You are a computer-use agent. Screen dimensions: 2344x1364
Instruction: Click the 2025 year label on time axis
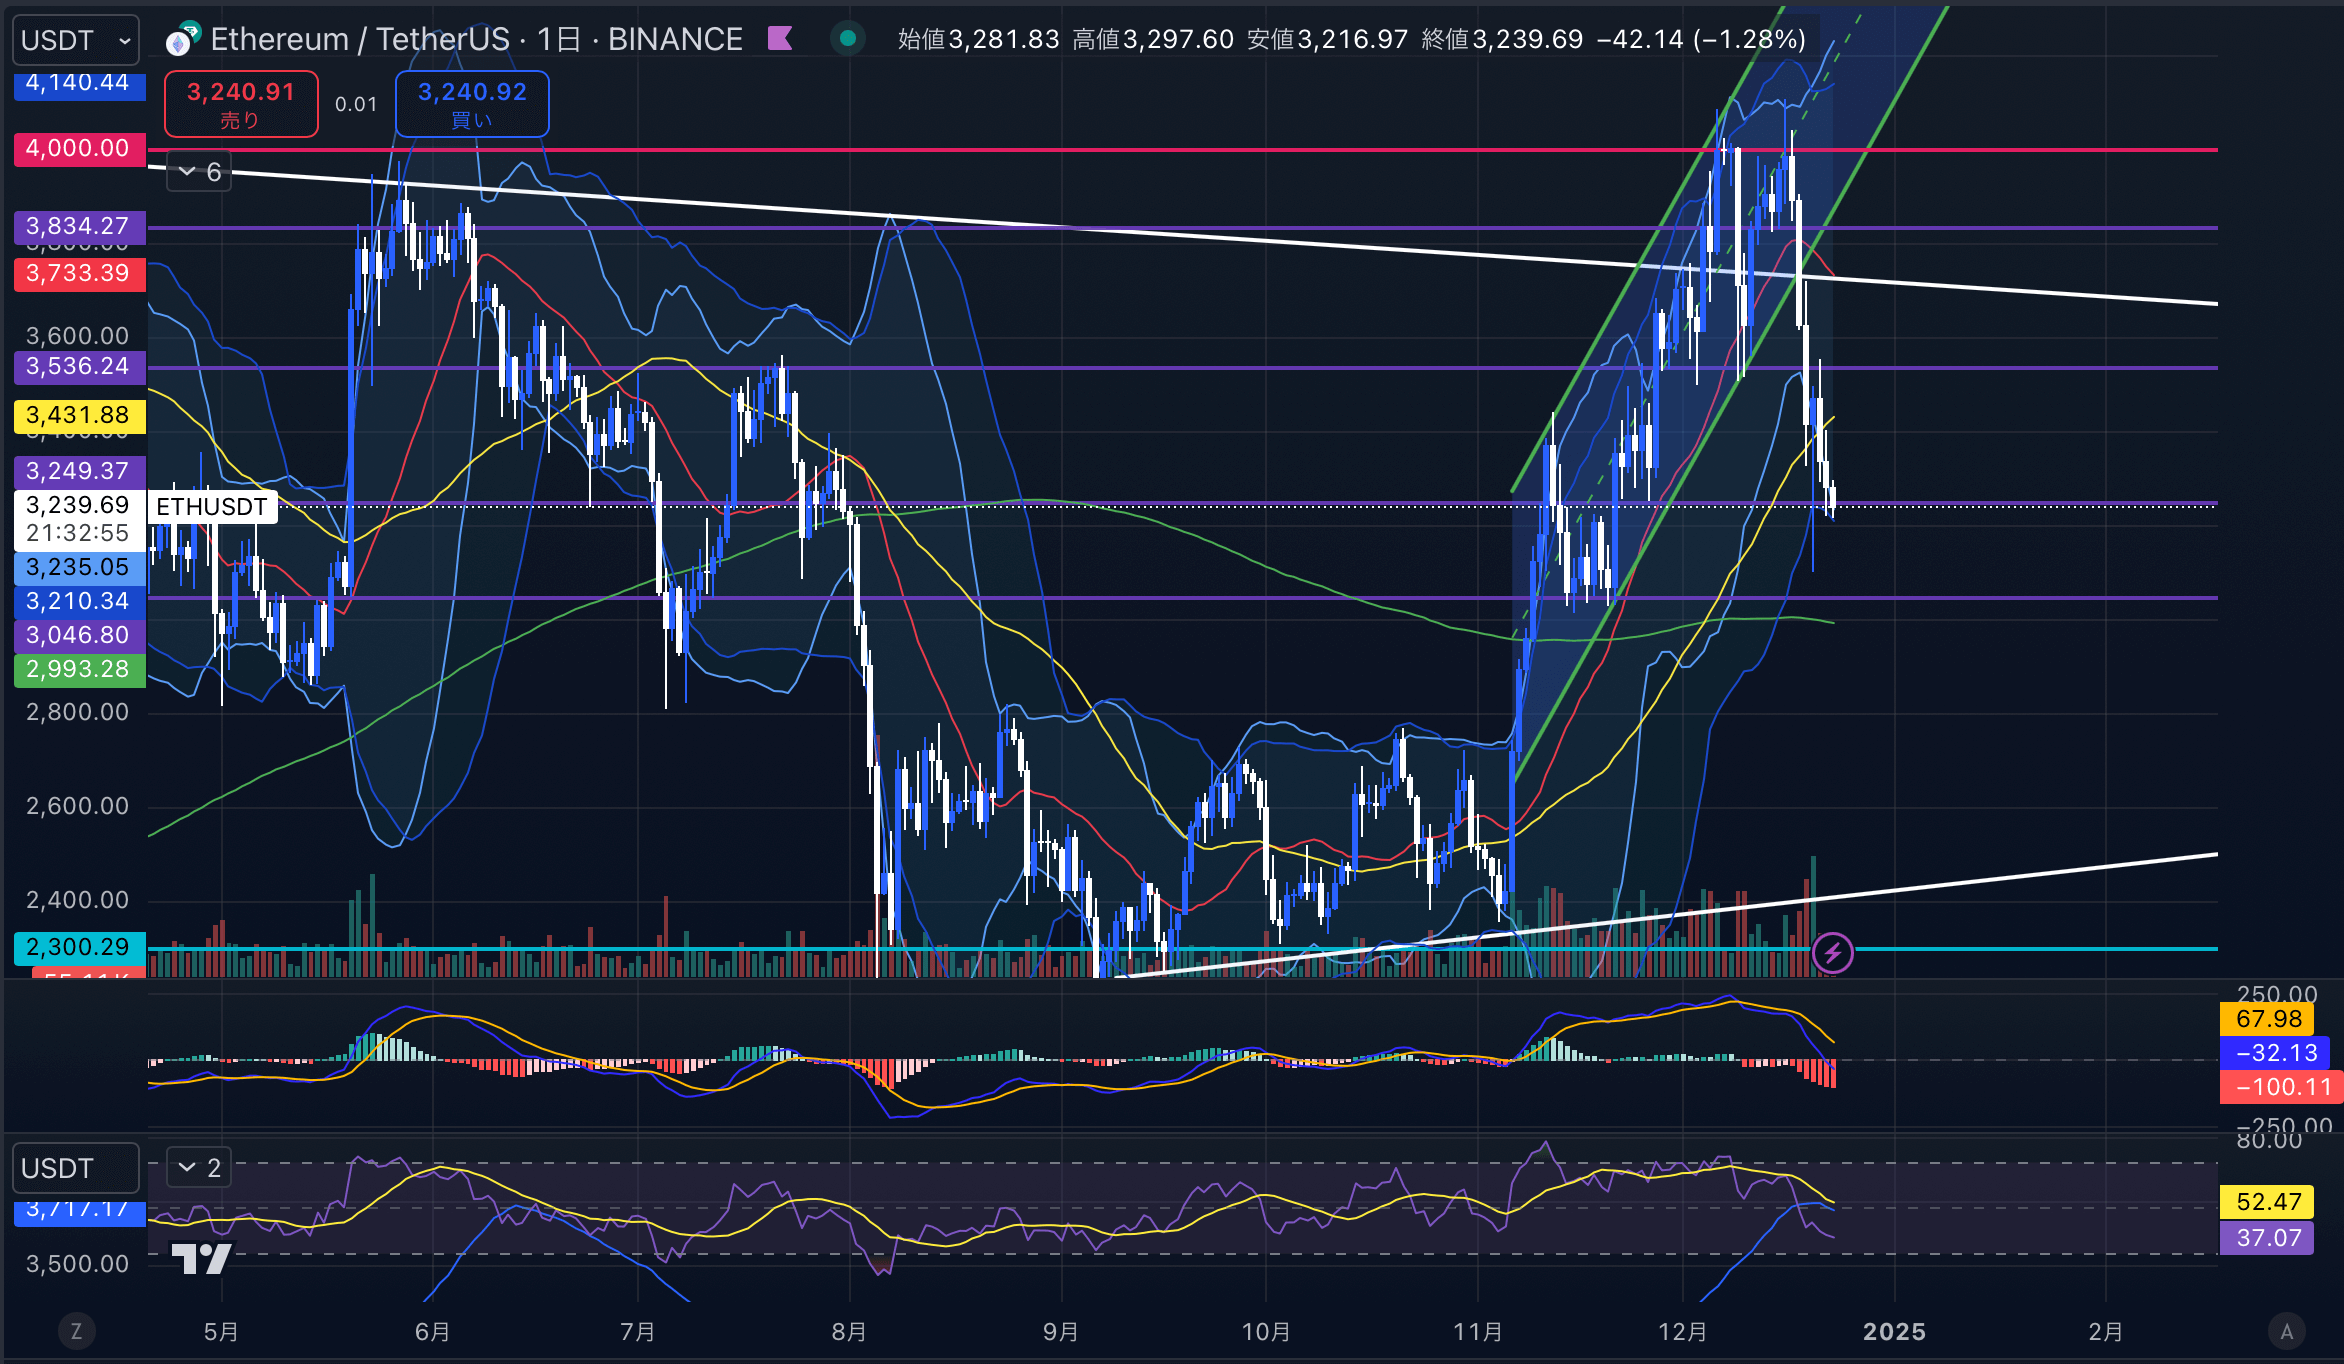coord(1894,1332)
